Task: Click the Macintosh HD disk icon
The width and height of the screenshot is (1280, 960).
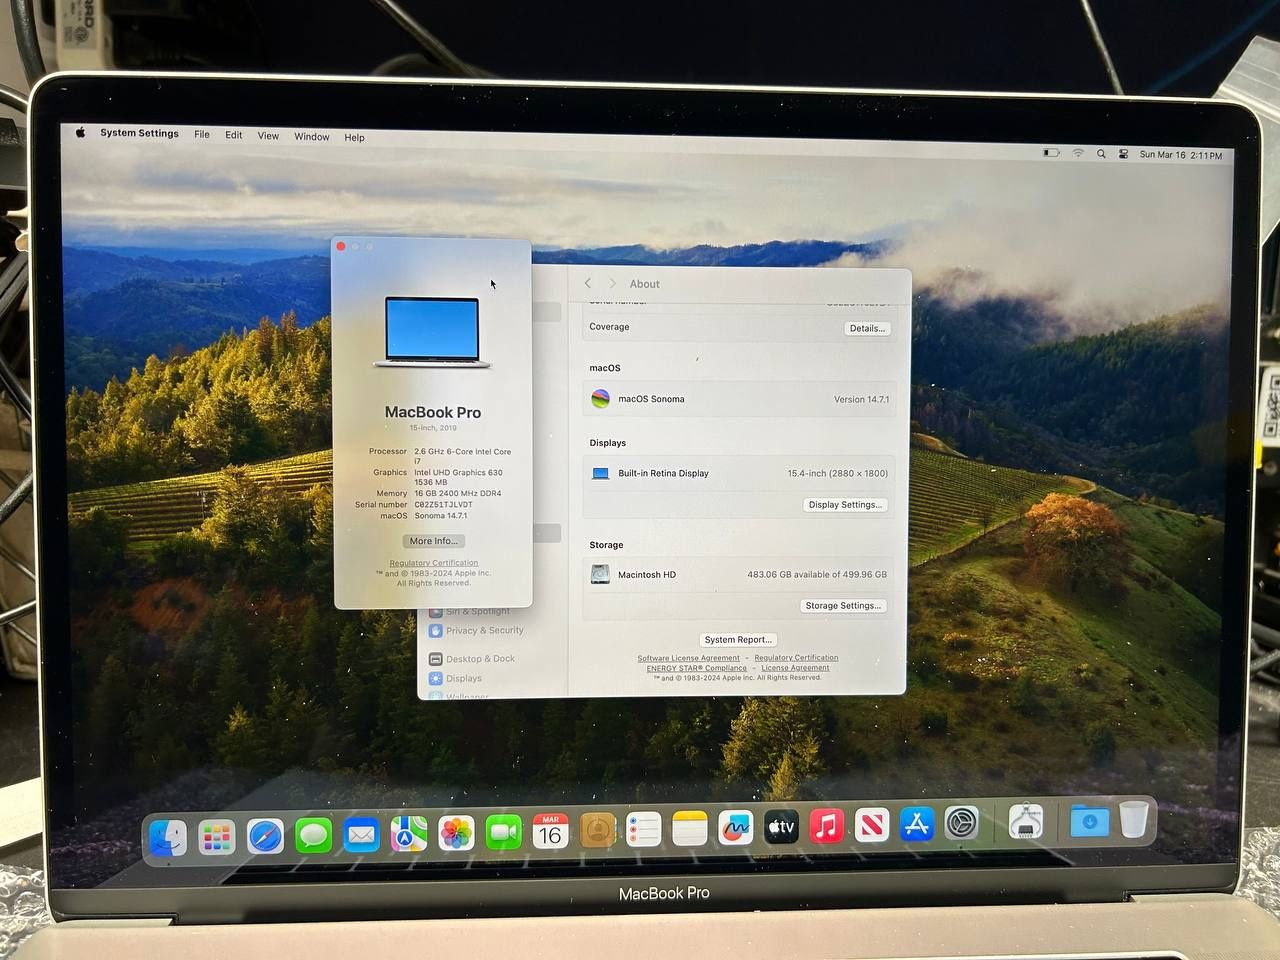Action: (x=600, y=574)
